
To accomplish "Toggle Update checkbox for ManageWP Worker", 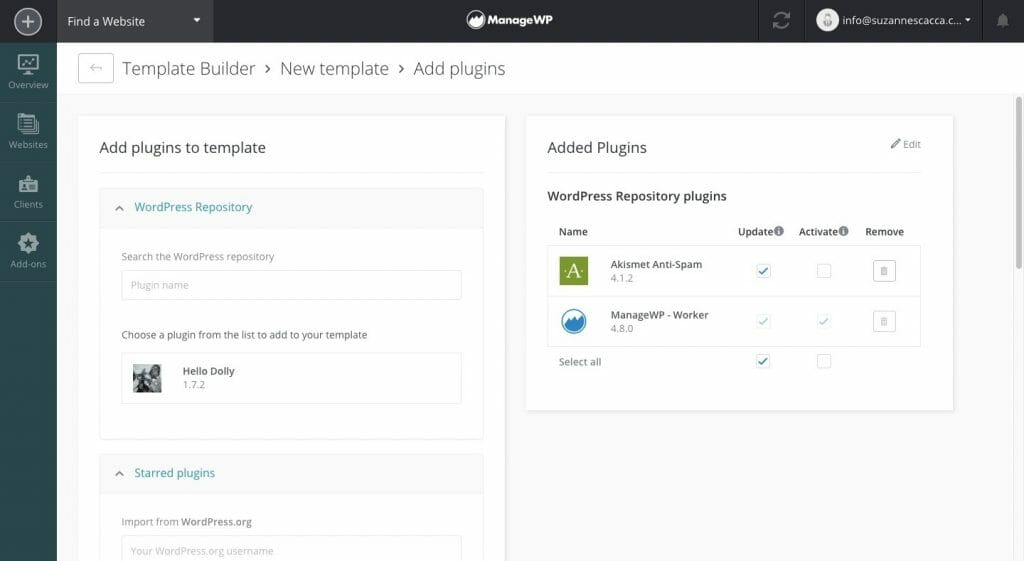I will pyautogui.click(x=763, y=321).
